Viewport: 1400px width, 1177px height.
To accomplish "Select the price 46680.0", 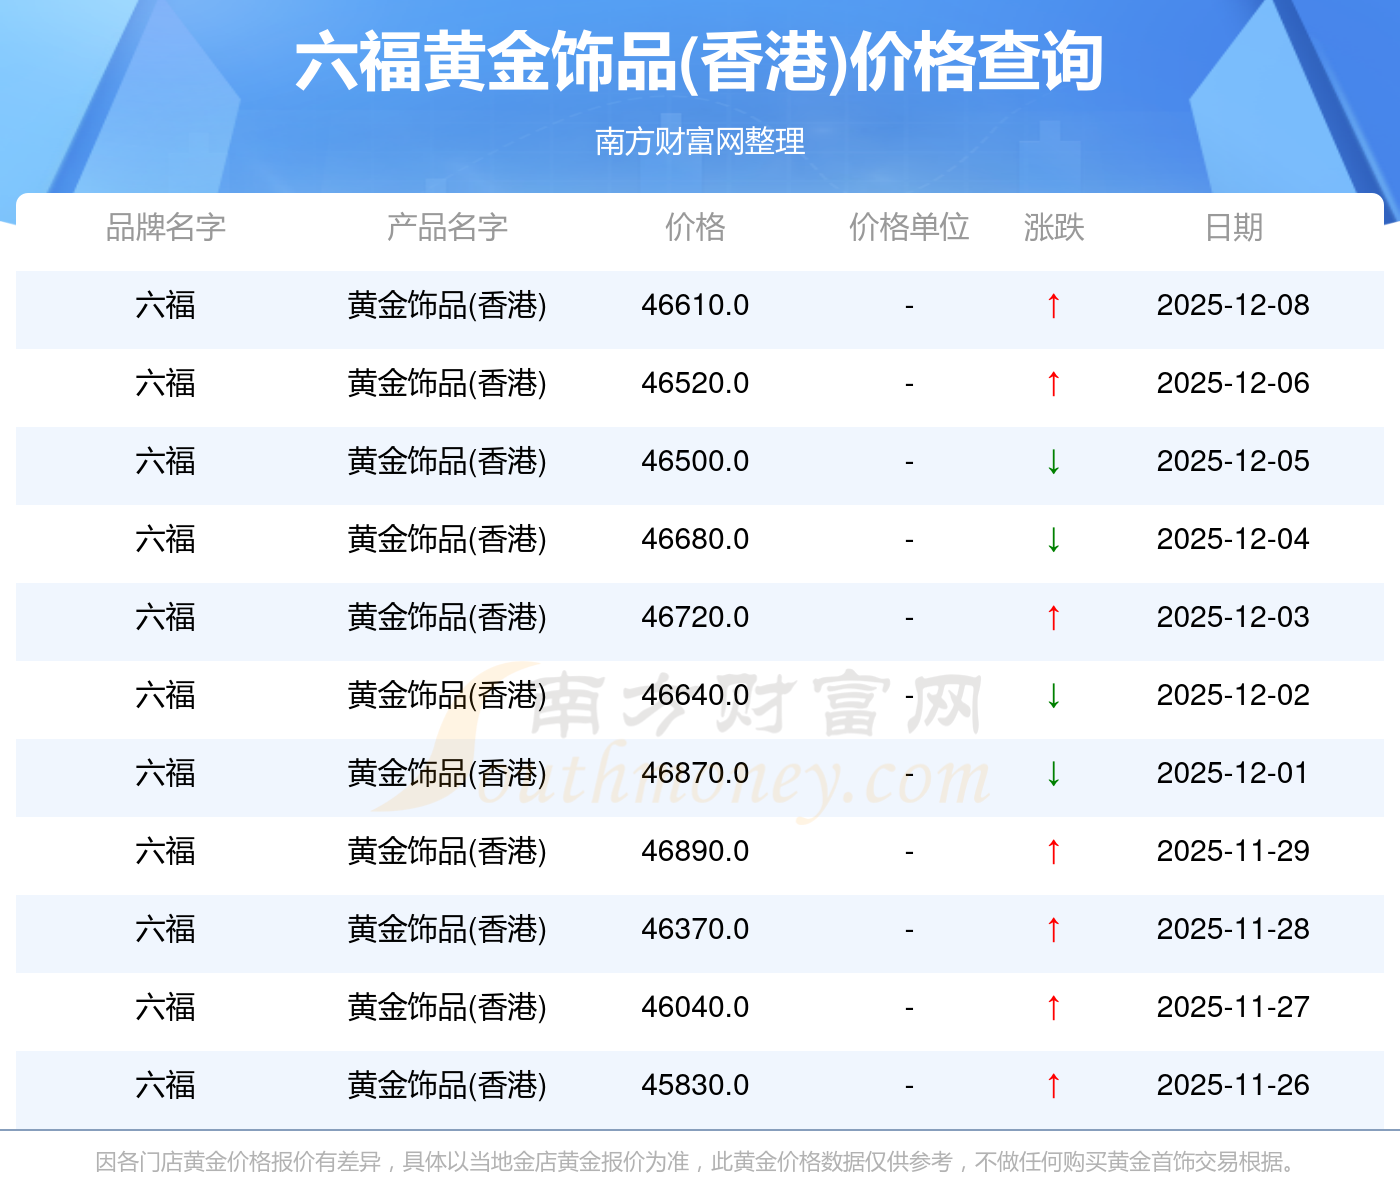I will point(695,539).
